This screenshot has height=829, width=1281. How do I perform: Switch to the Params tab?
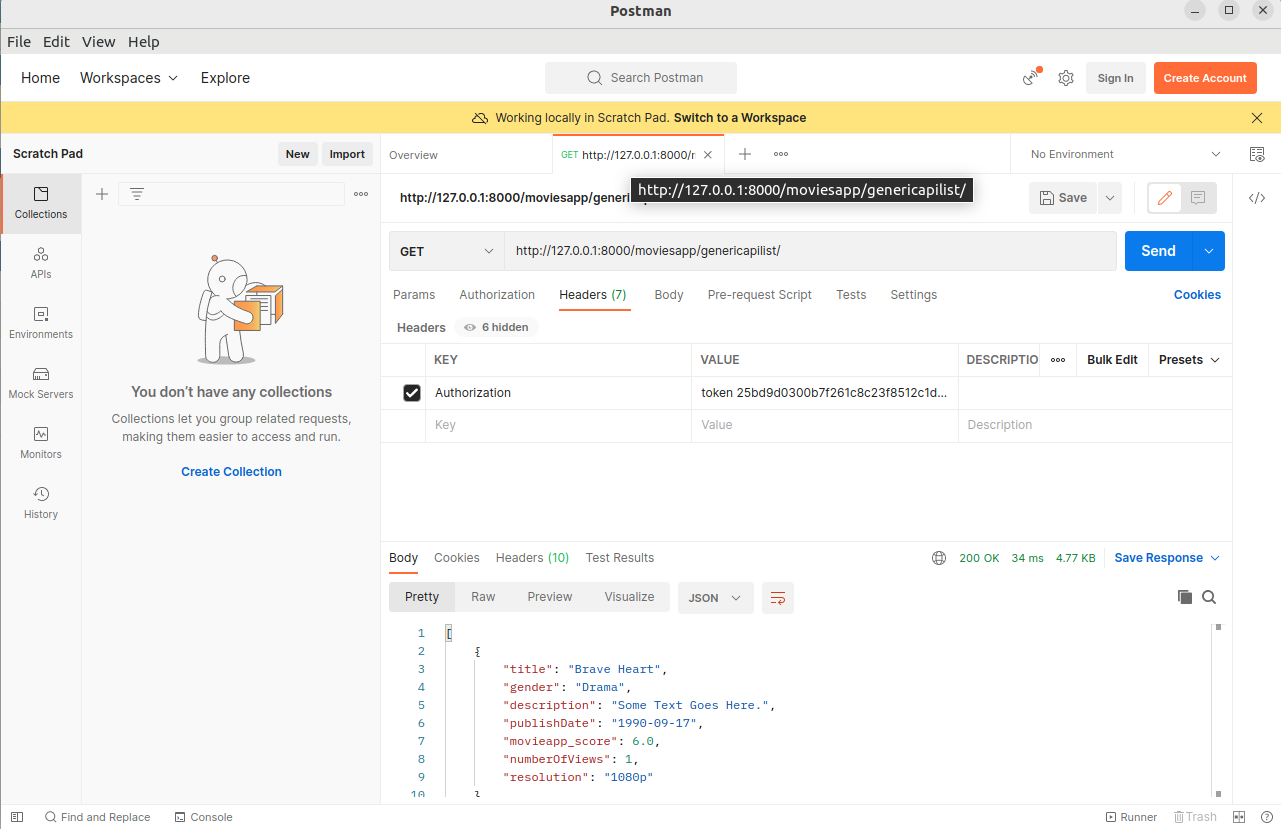414,295
